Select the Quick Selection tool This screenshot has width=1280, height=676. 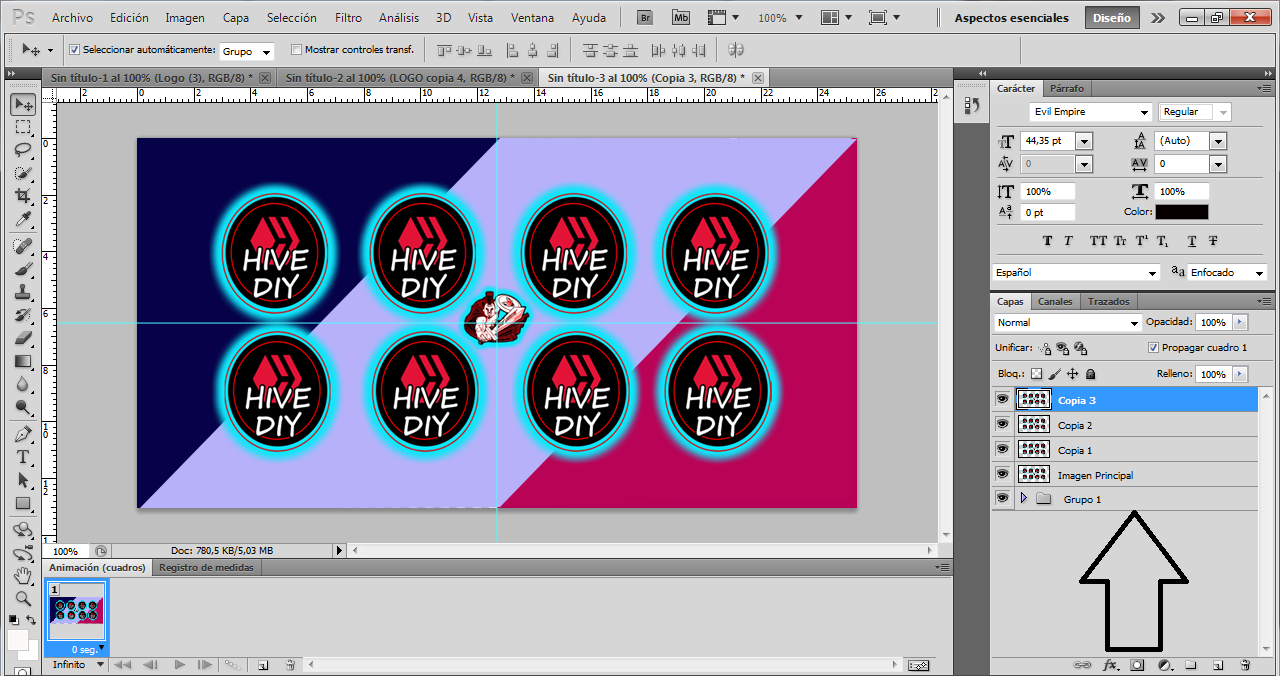(x=23, y=173)
